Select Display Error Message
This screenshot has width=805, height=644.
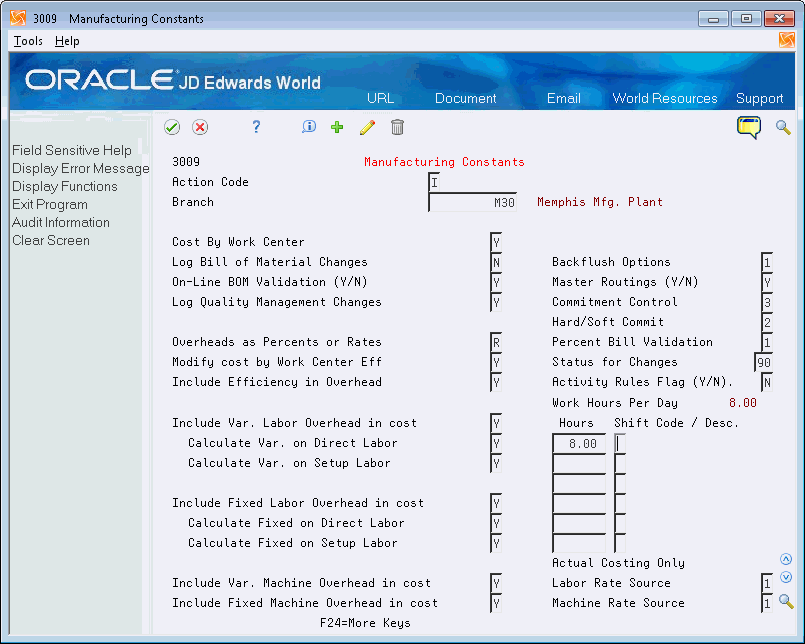pos(81,168)
